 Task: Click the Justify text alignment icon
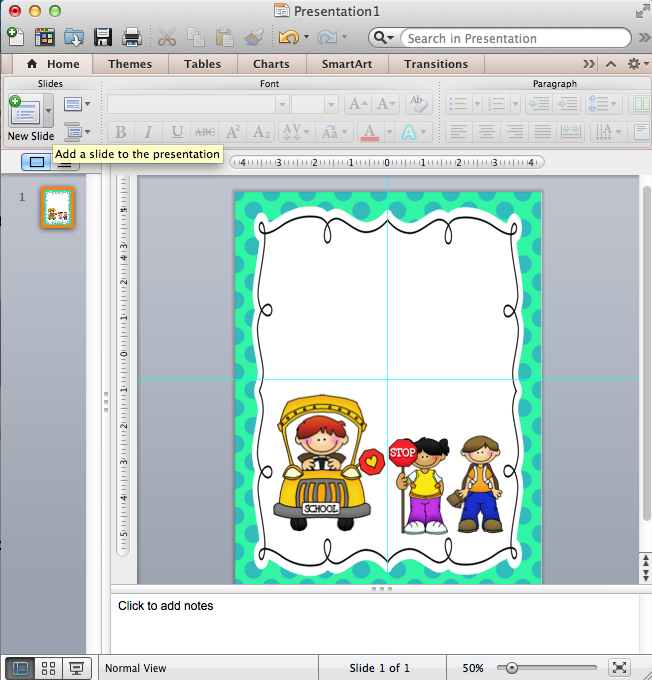click(x=542, y=132)
